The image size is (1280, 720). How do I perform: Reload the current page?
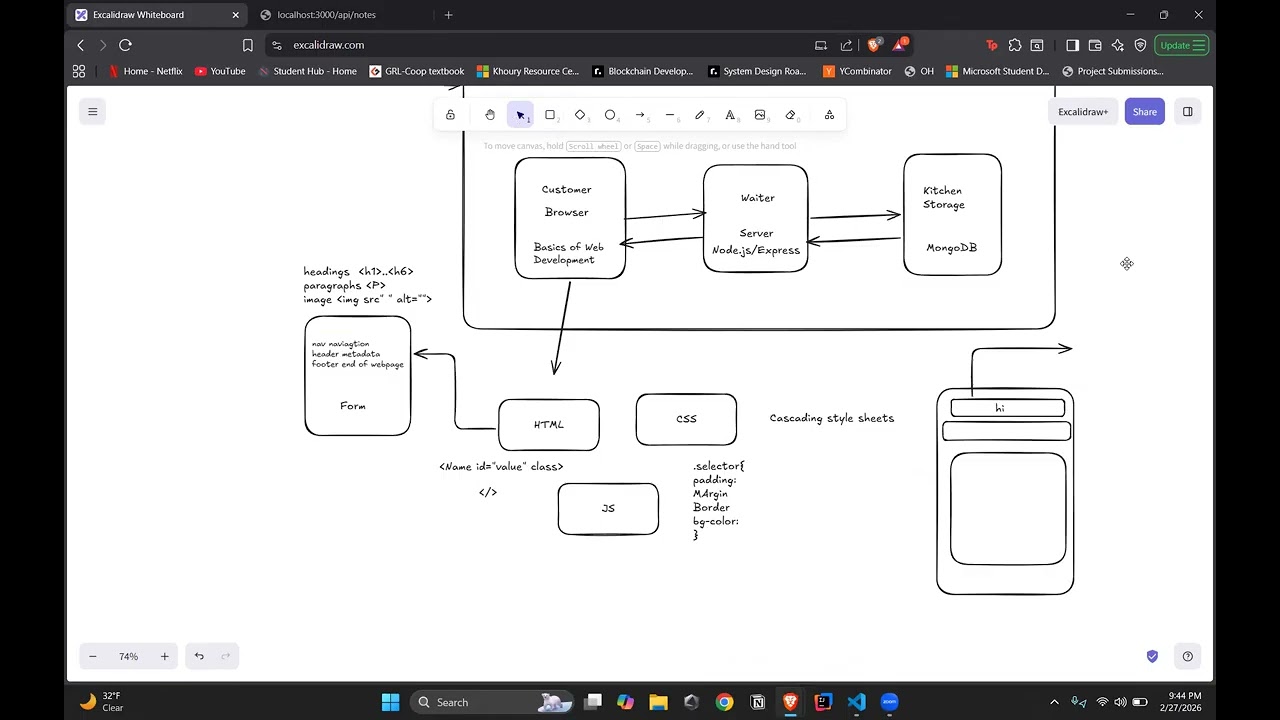pyautogui.click(x=125, y=45)
